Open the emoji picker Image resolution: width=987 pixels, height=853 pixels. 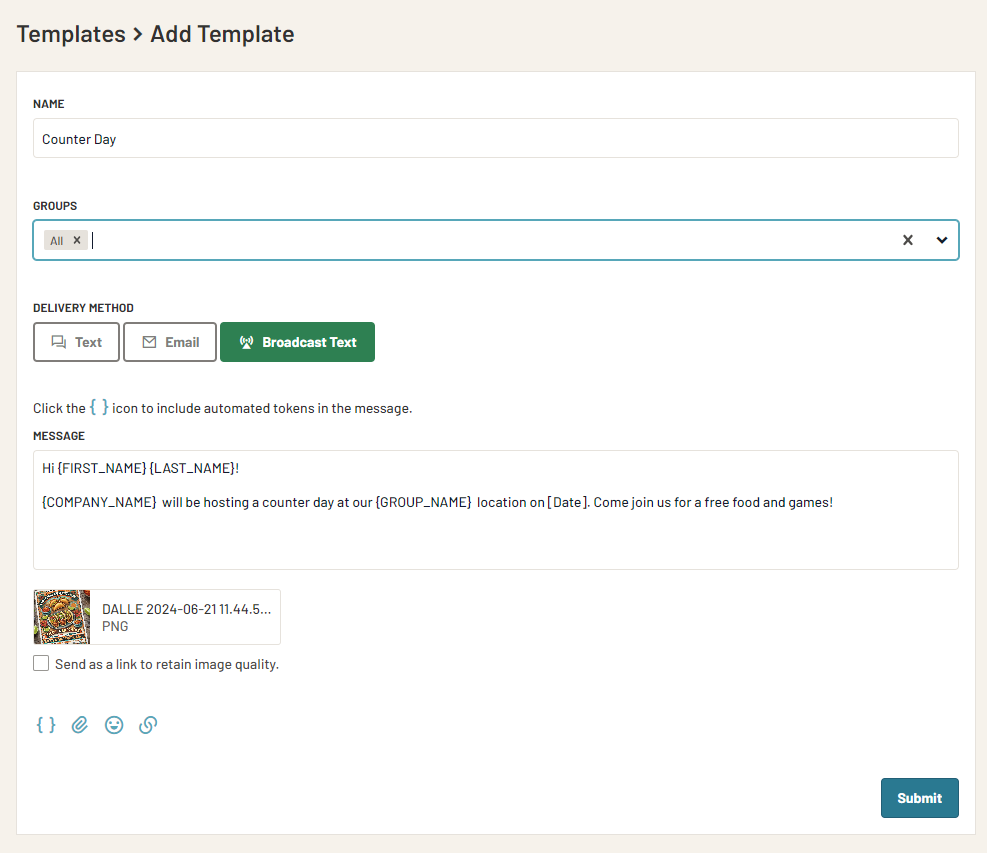pos(114,724)
